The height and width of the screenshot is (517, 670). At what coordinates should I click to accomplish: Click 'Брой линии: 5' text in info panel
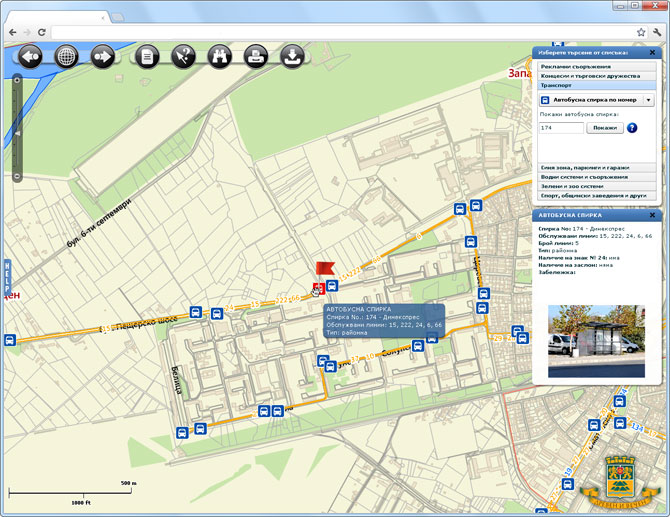click(x=558, y=243)
